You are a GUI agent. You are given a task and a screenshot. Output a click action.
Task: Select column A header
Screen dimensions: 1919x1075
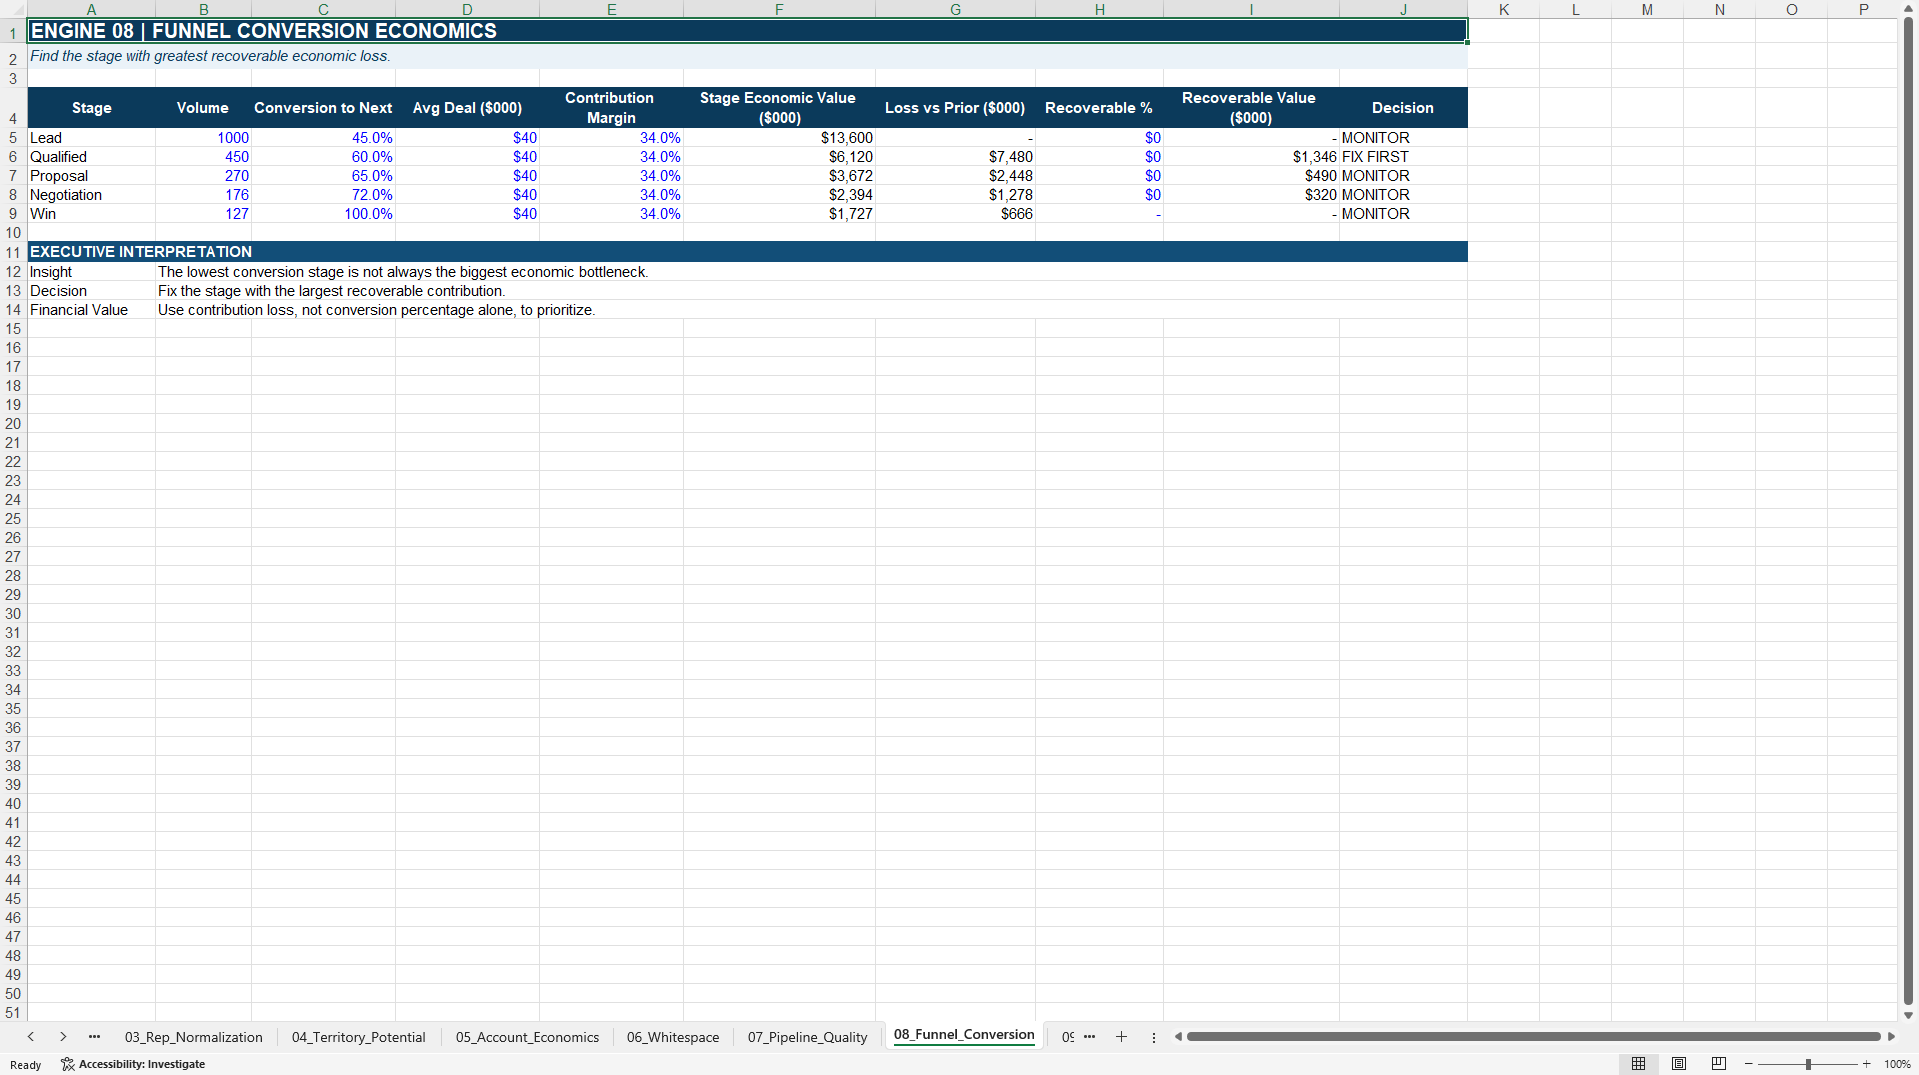point(91,9)
